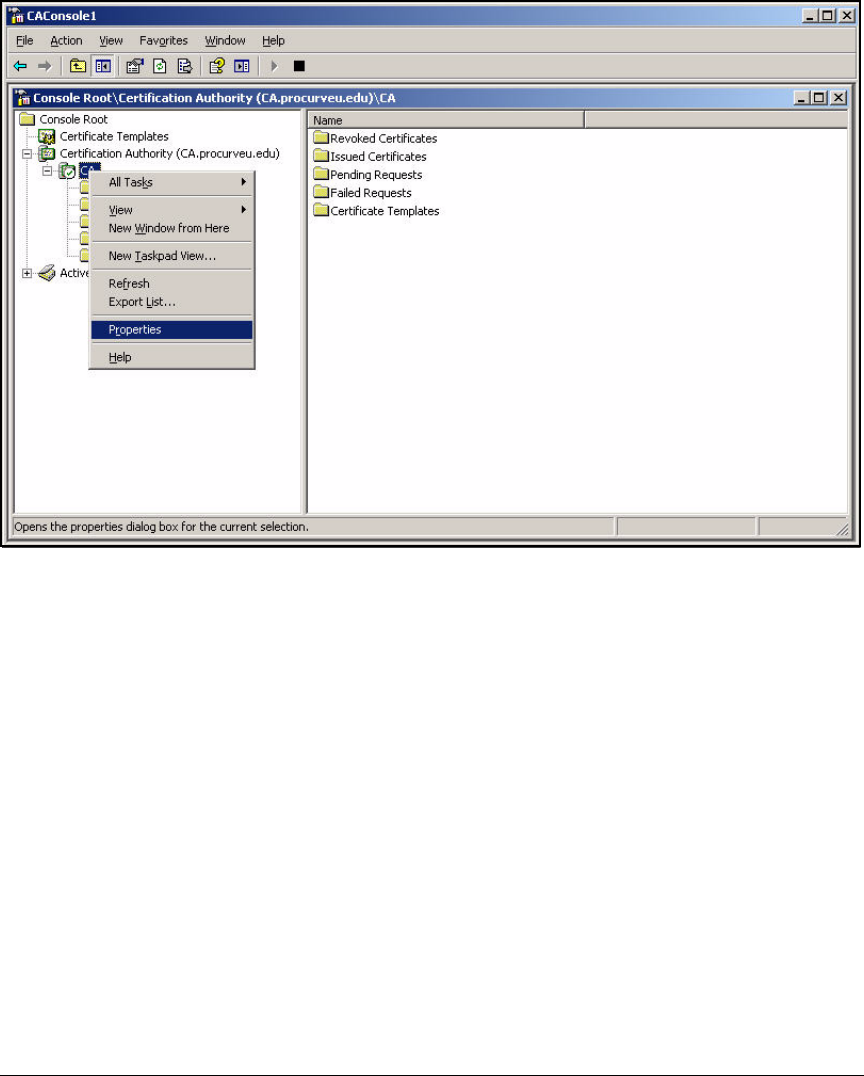Click the Failed Requests folder icon
This screenshot has height=1076, width=864.
pos(321,192)
